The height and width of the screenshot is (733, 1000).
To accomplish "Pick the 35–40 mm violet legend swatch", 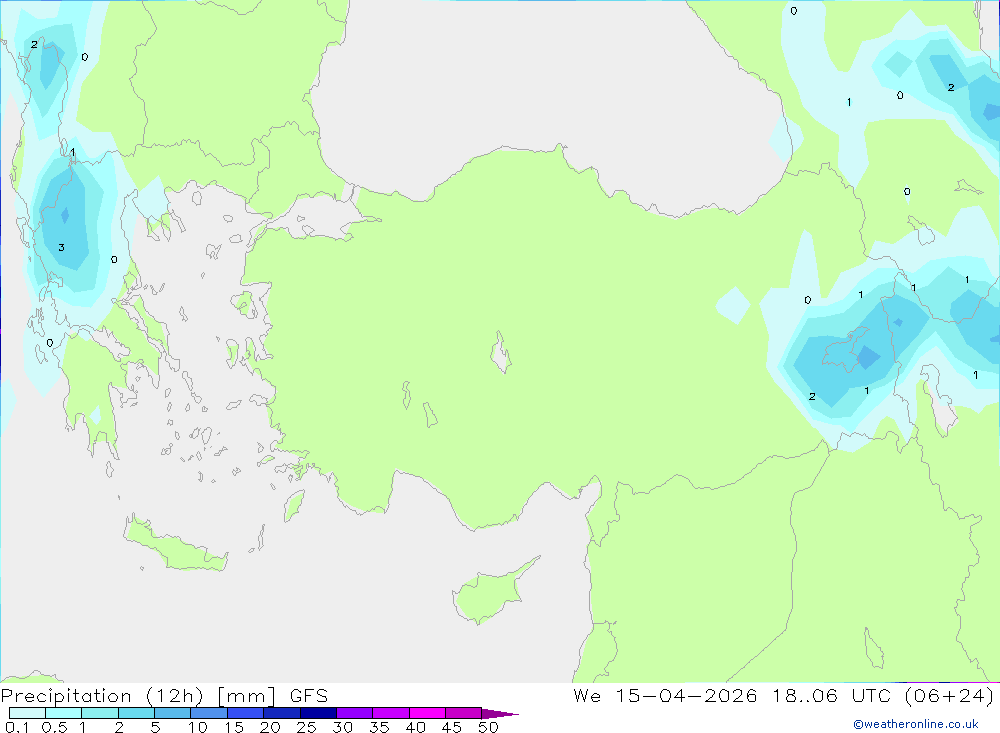I will click(x=390, y=713).
